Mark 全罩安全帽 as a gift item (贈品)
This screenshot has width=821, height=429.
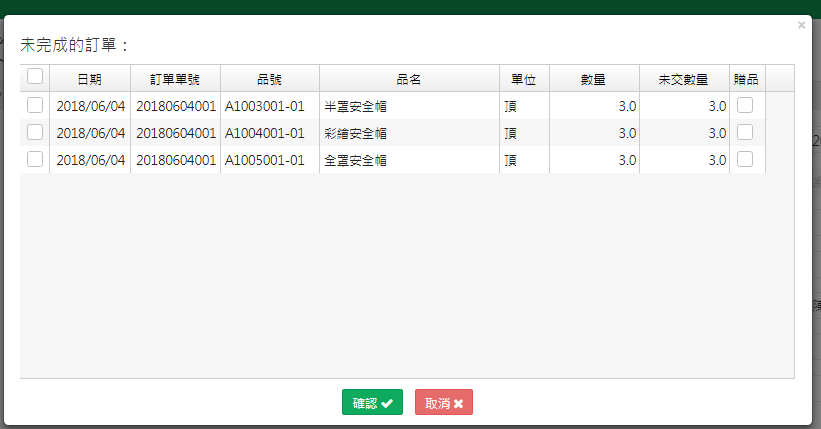[x=745, y=159]
